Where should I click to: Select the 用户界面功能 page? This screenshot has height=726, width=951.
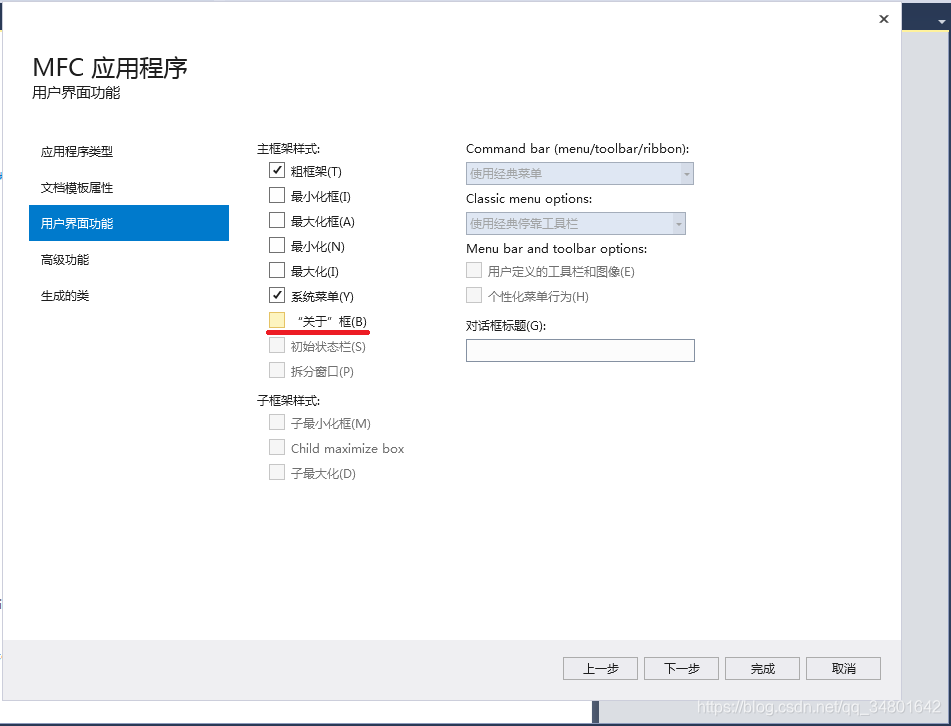tap(129, 223)
